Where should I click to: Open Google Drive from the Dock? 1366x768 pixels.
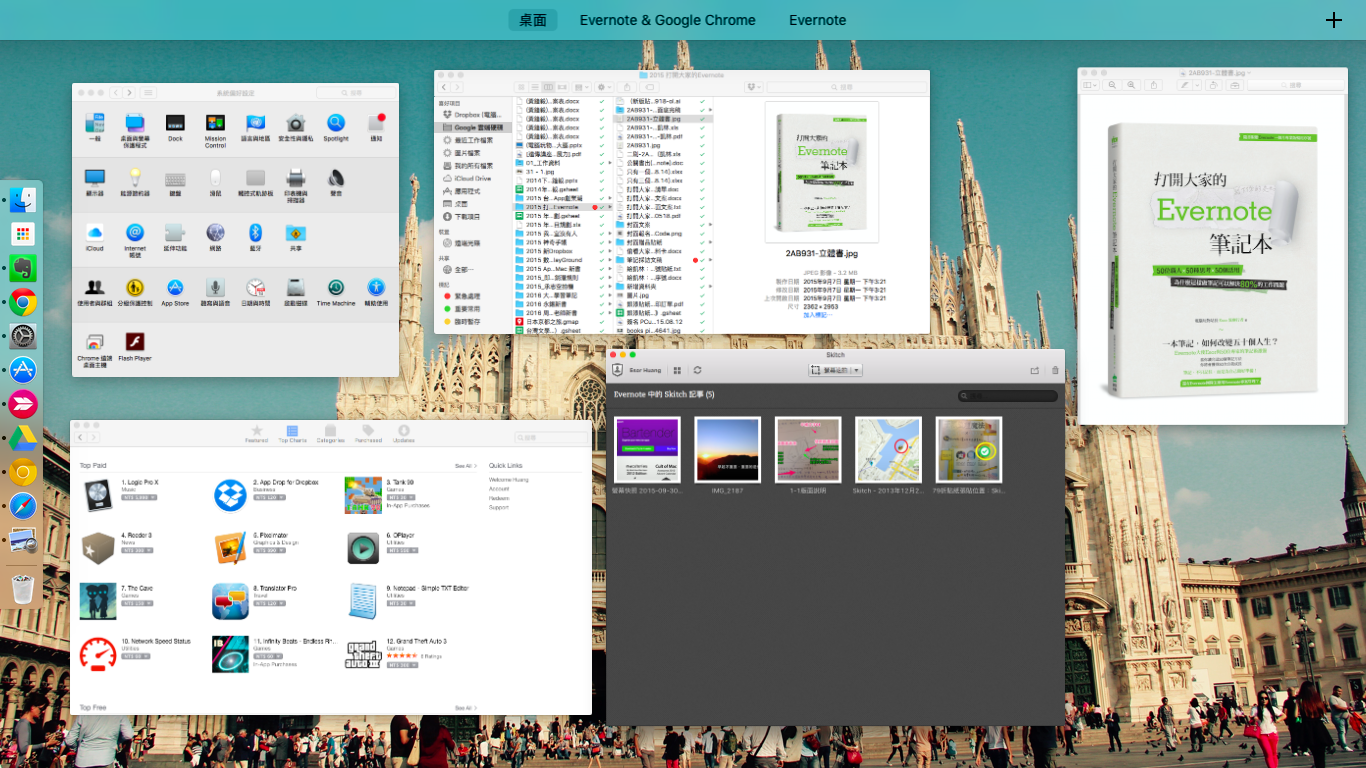tap(23, 438)
